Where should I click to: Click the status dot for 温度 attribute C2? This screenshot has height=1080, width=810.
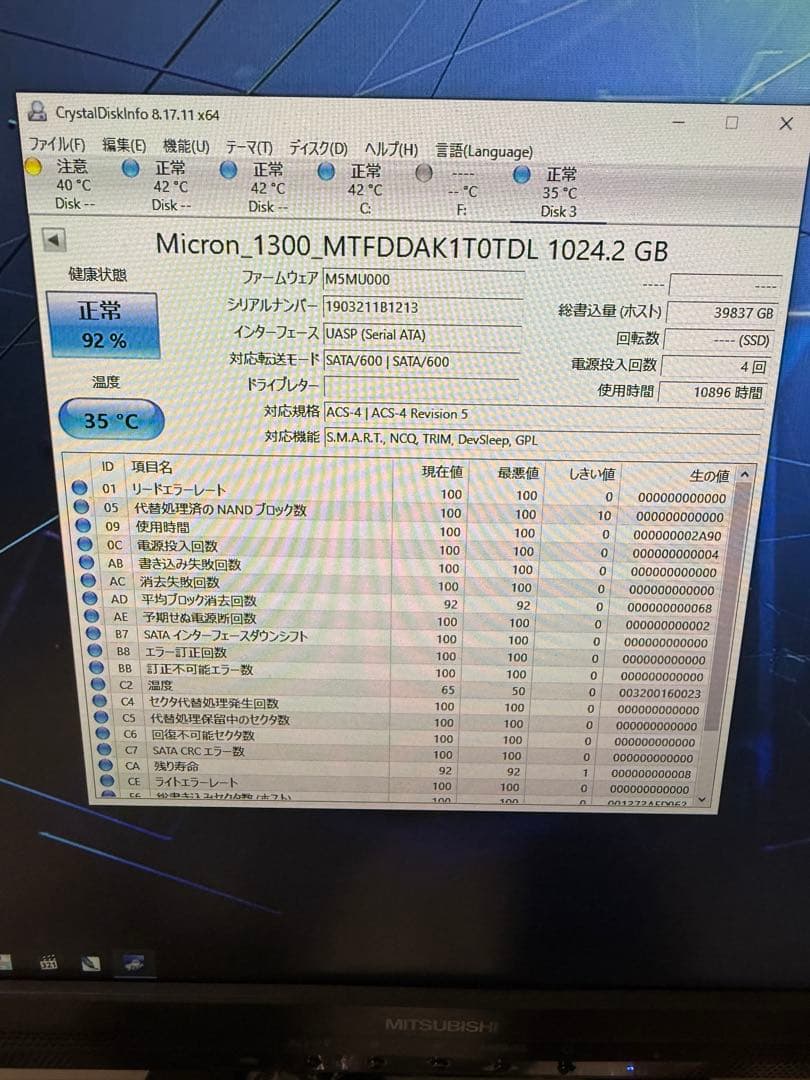(99, 685)
